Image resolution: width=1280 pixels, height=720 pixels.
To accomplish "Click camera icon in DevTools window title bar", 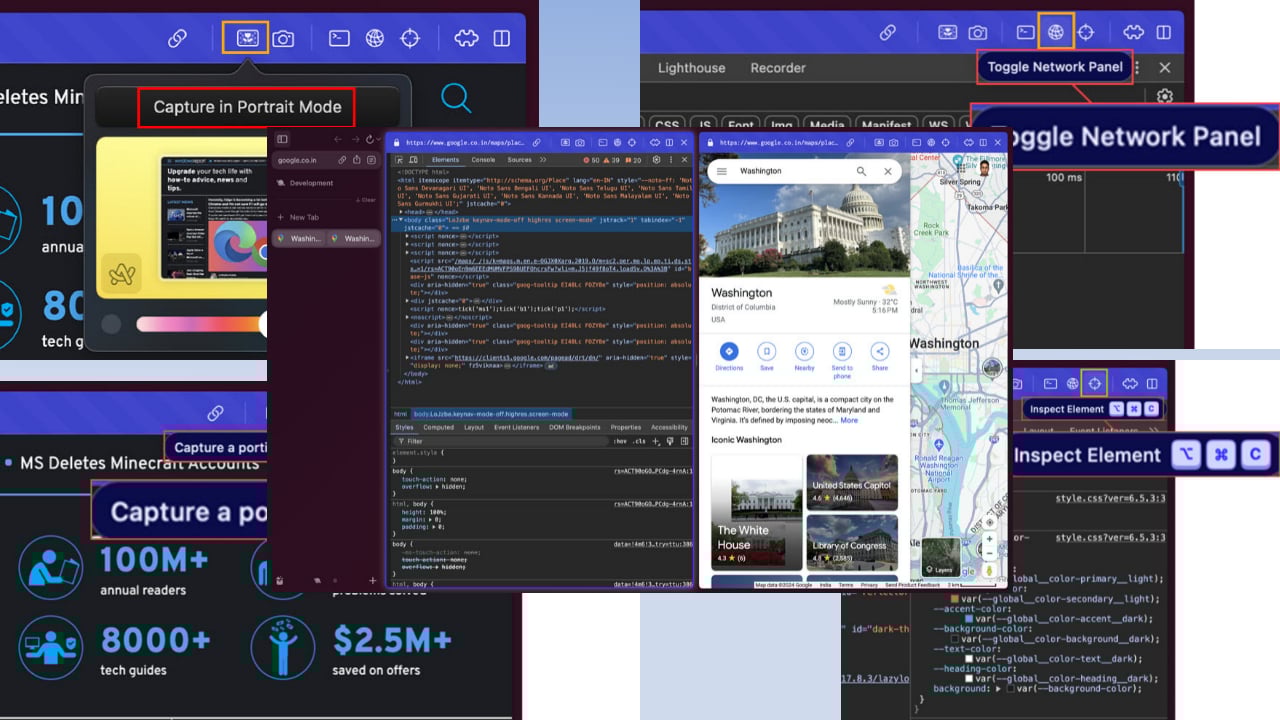I will pyautogui.click(x=580, y=143).
